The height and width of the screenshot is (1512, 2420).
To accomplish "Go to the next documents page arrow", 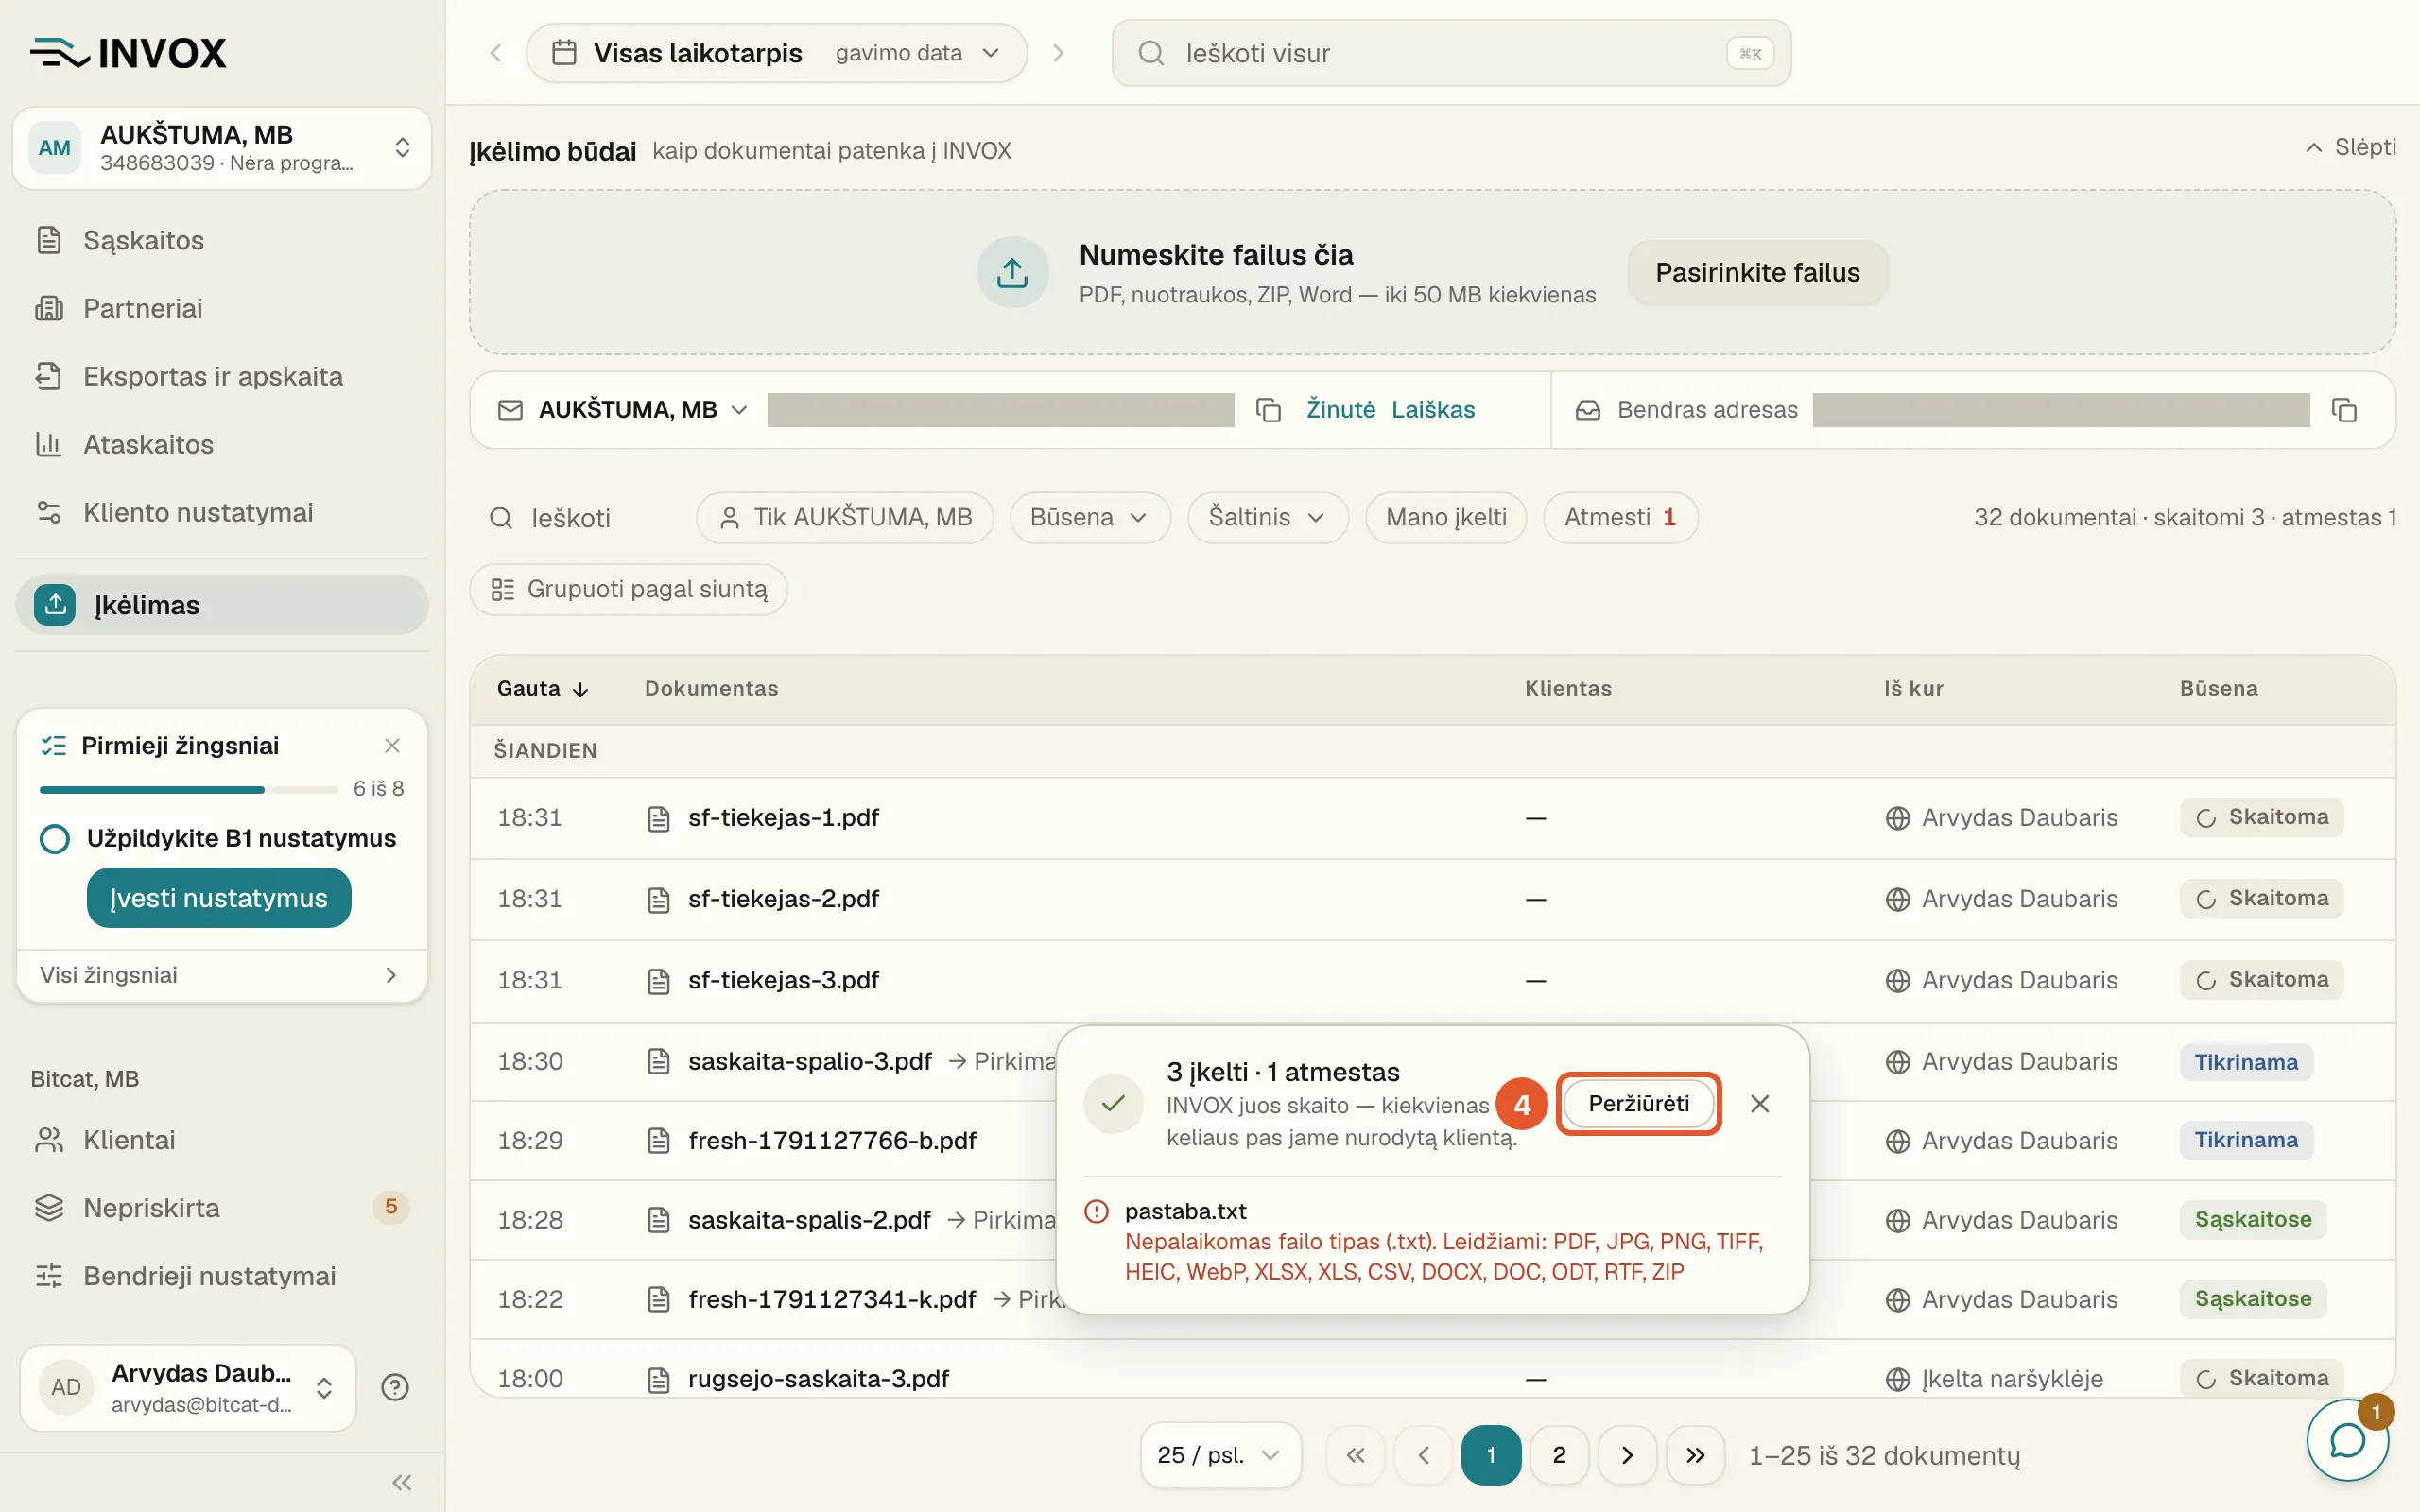I will [x=1627, y=1455].
